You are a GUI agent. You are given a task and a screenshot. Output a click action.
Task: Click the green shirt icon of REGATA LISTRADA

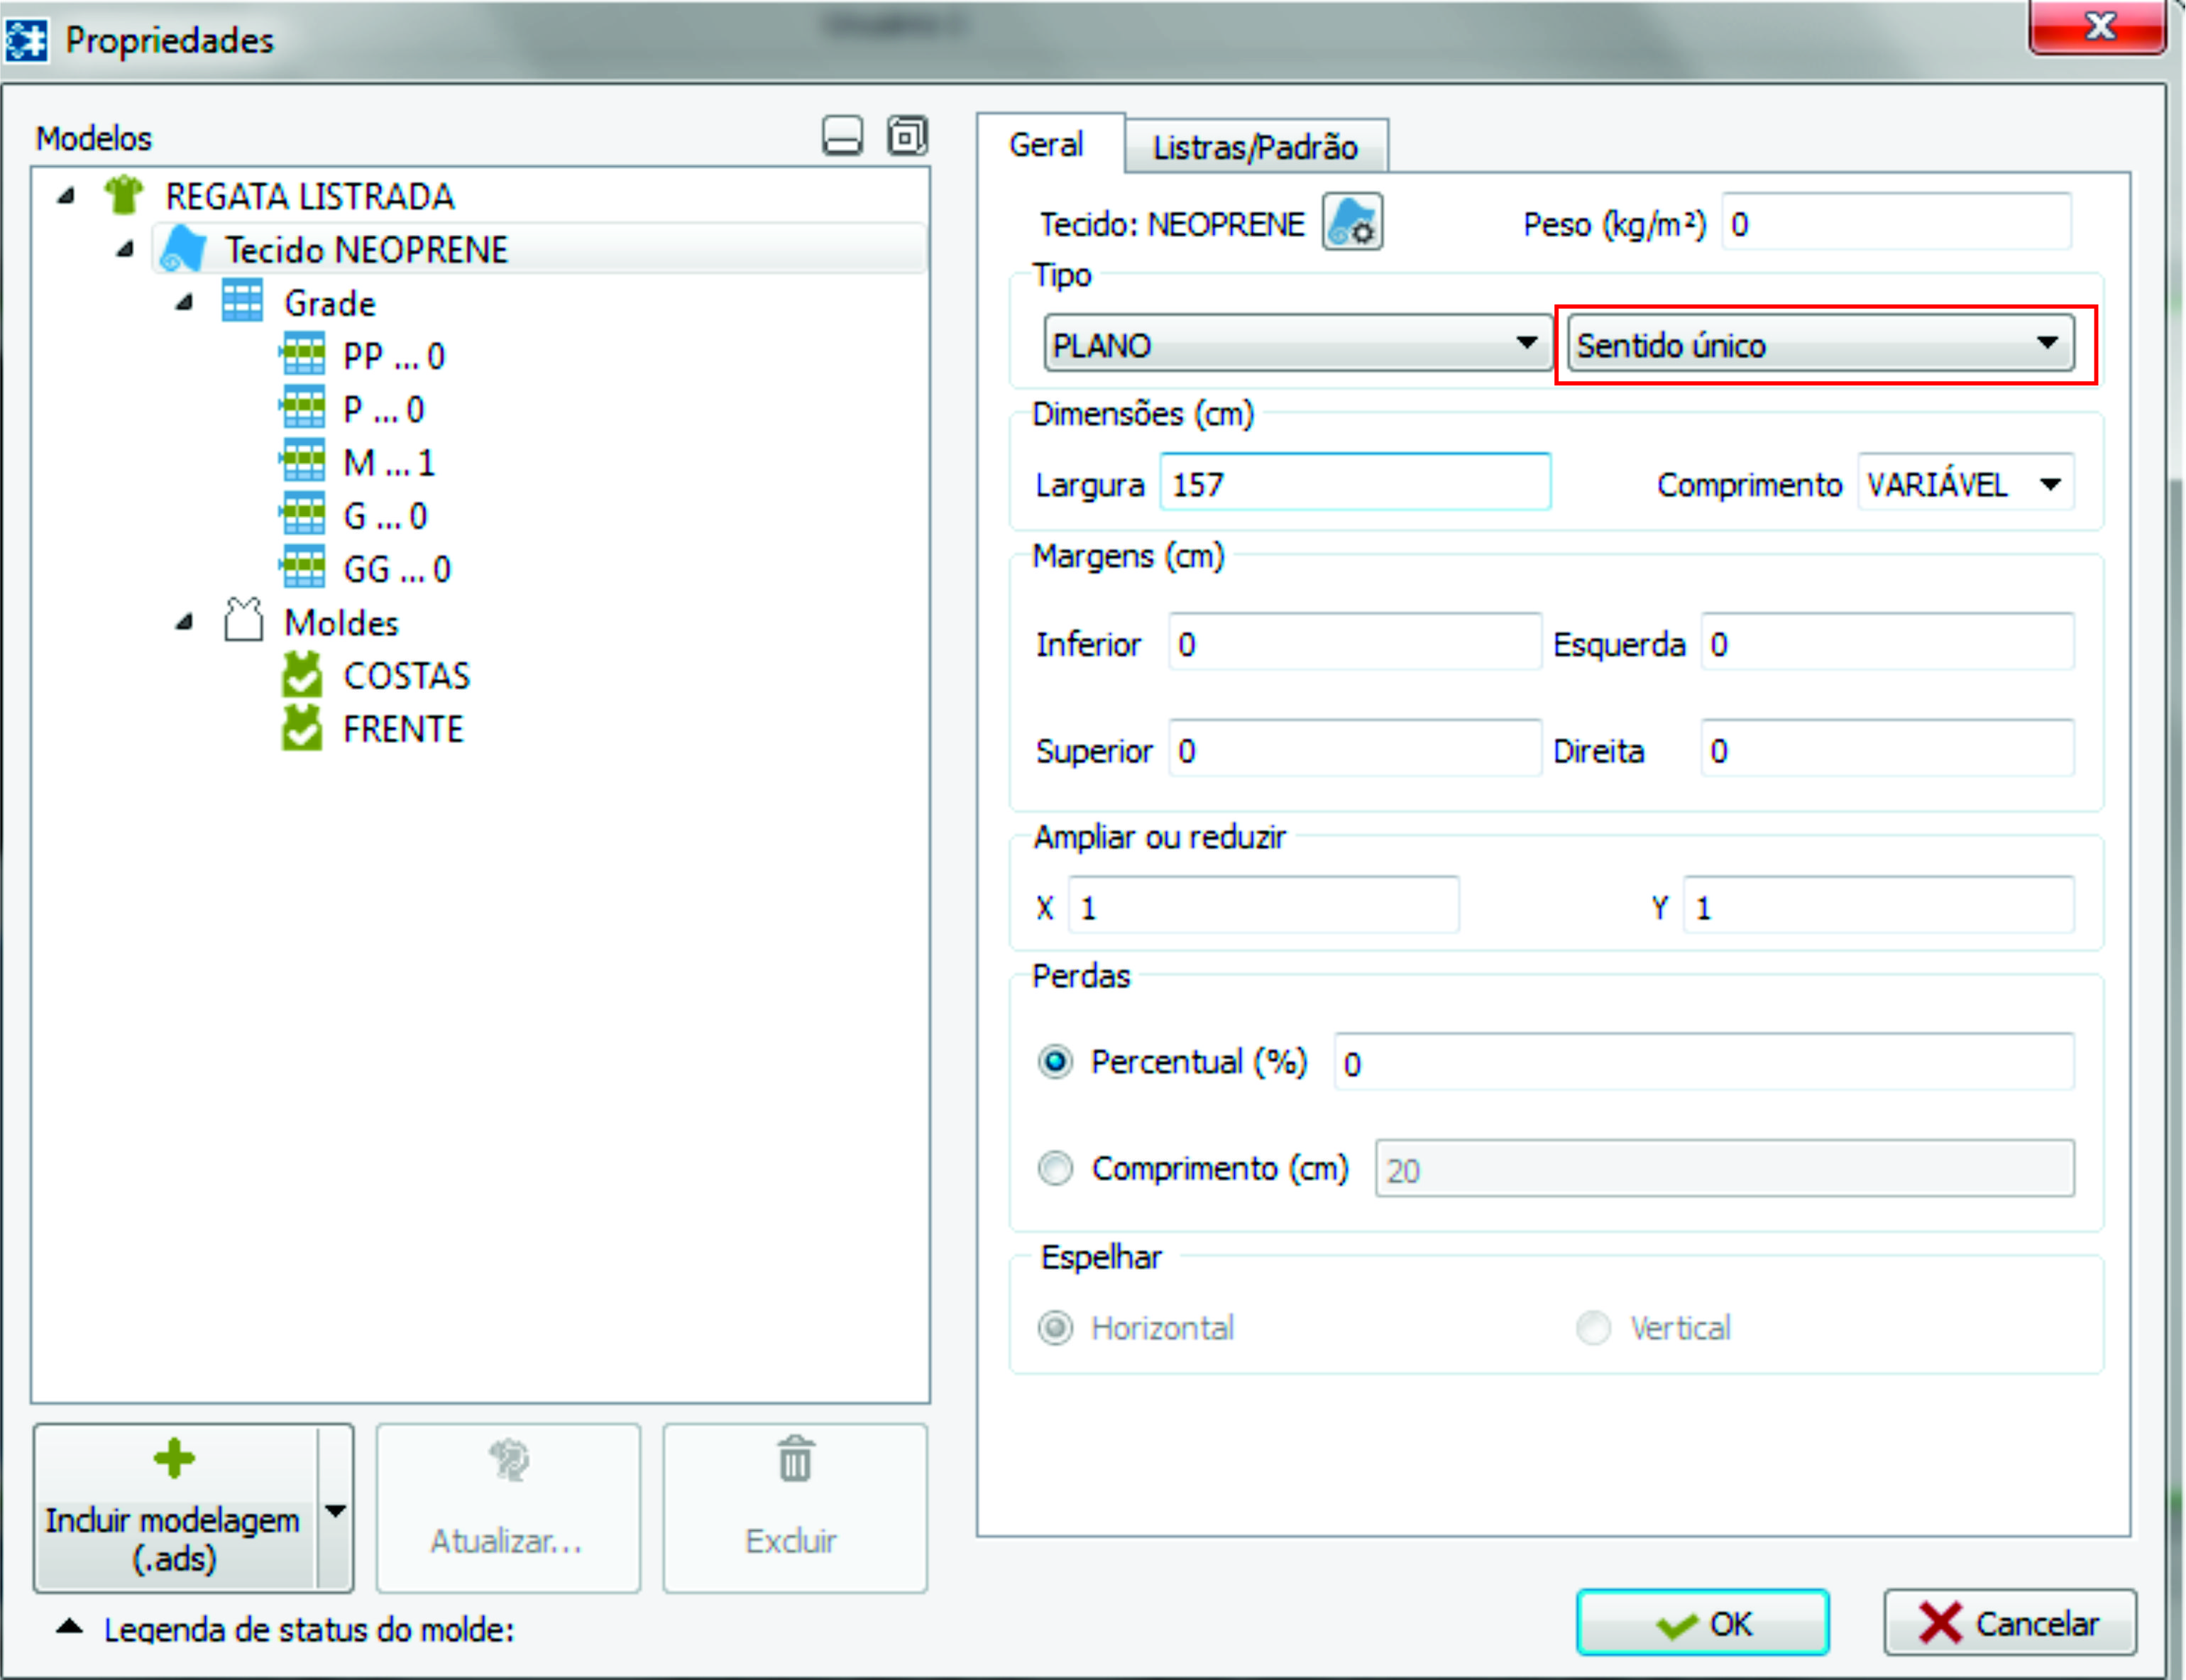pyautogui.click(x=124, y=196)
